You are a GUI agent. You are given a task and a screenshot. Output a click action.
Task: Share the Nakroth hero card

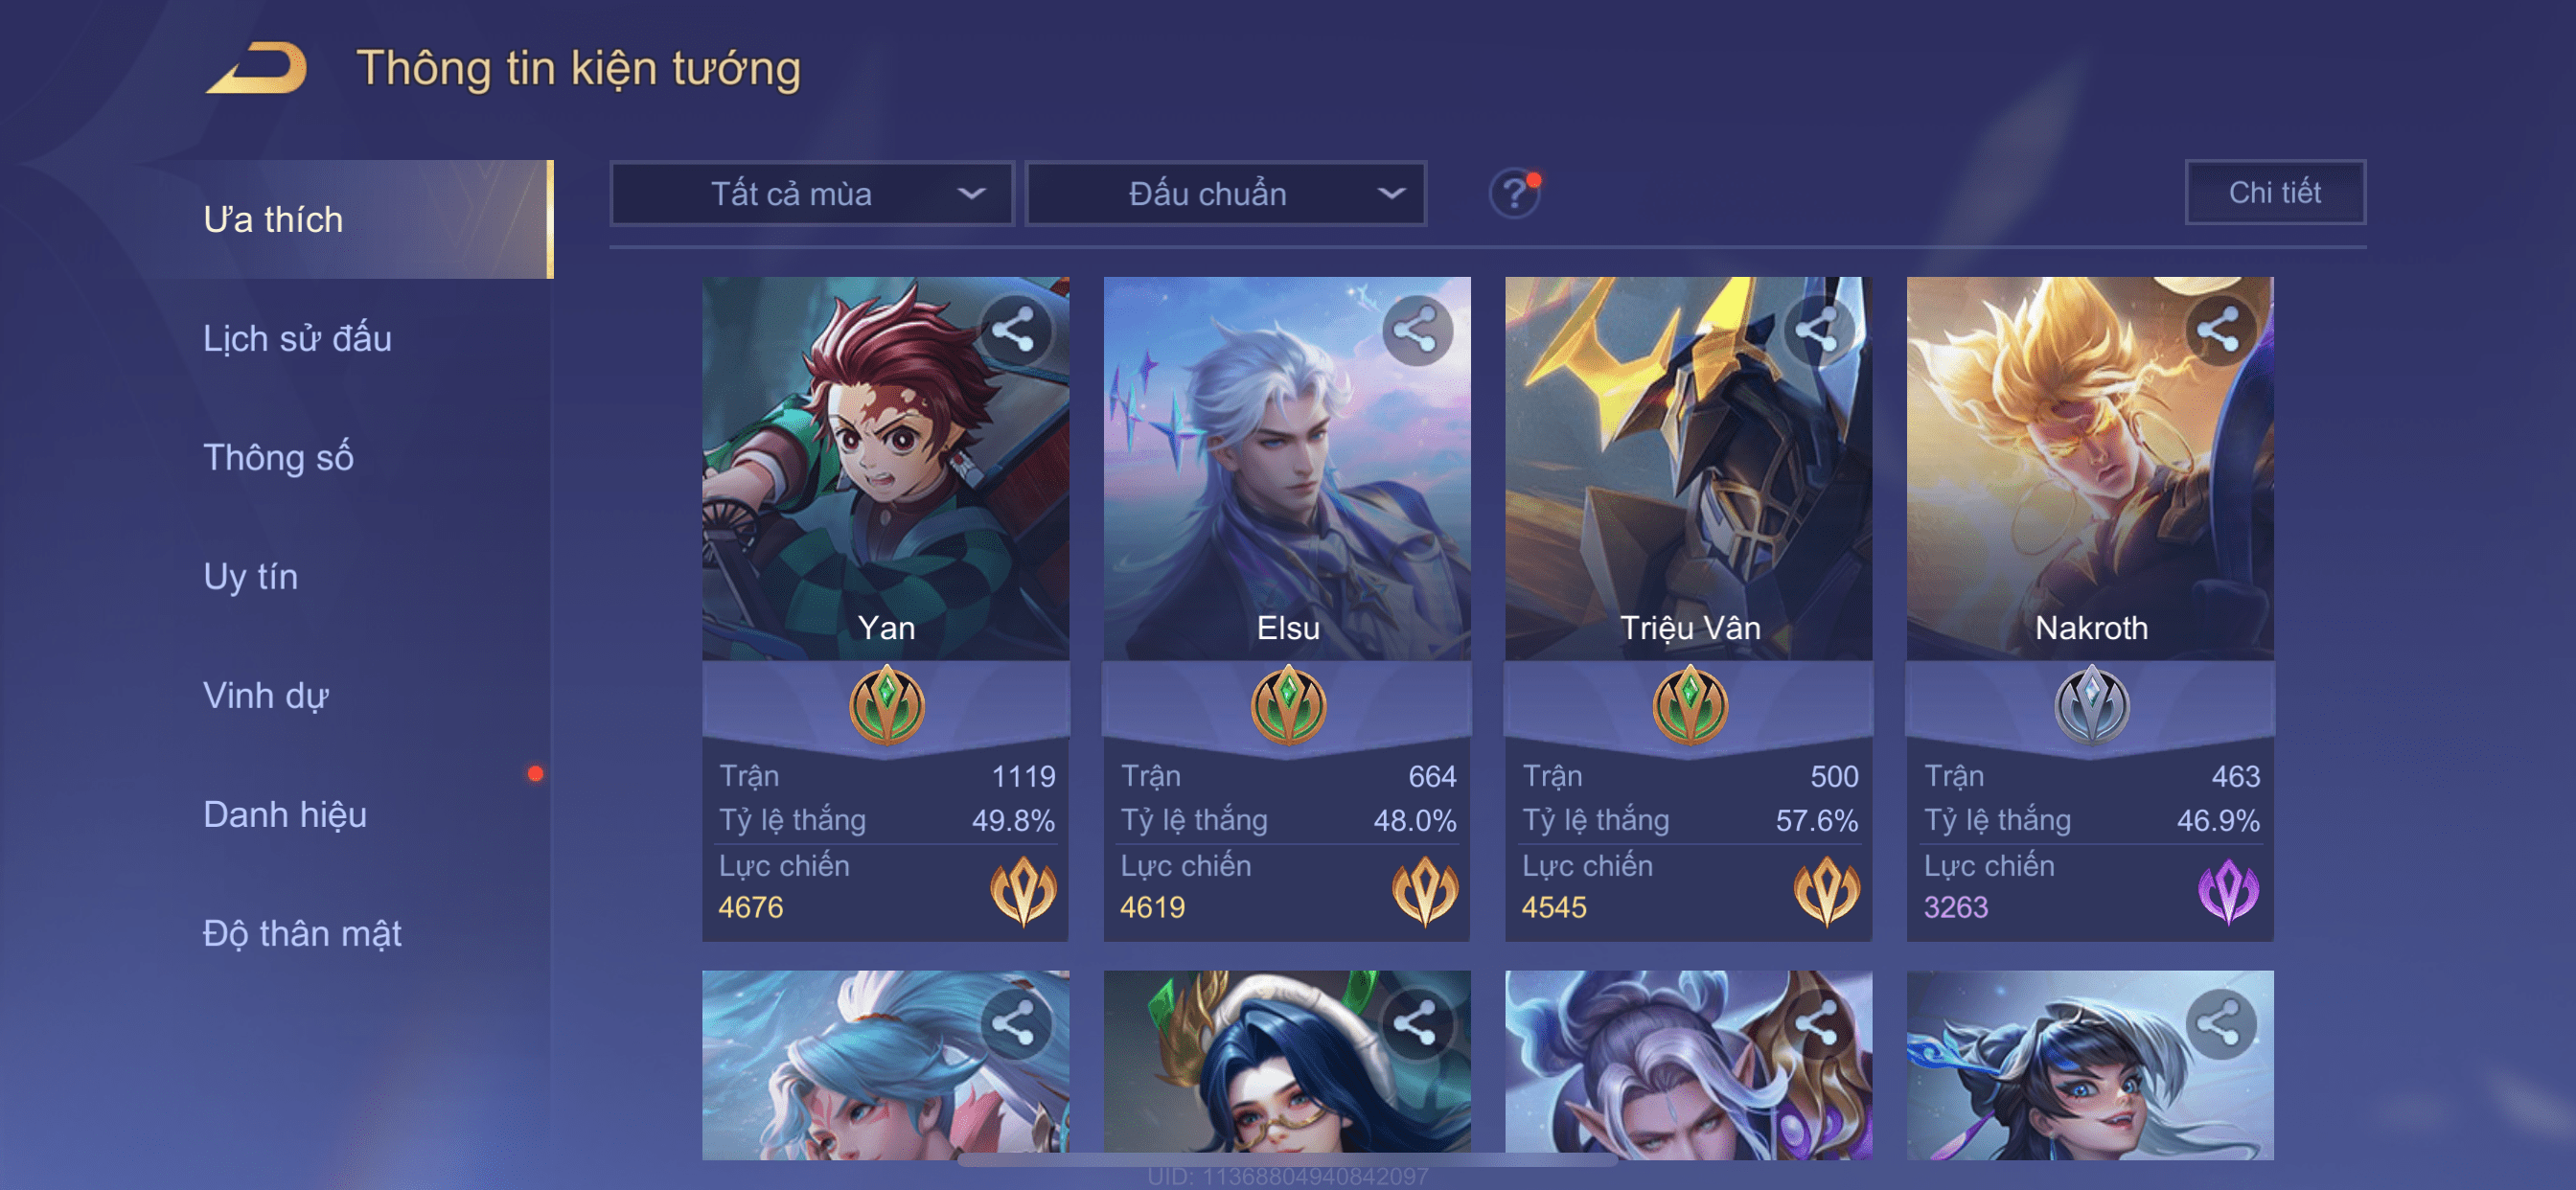[2219, 330]
